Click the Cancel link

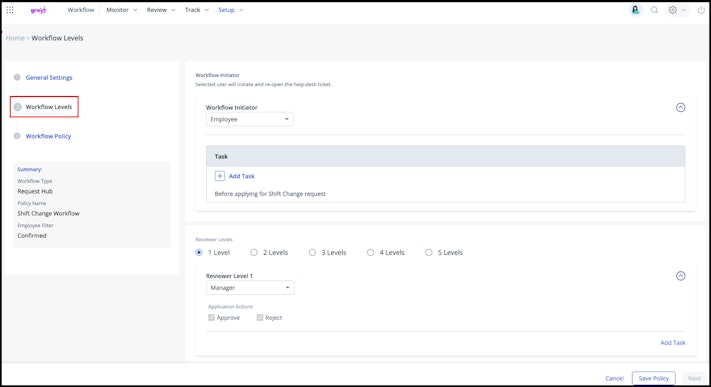614,378
